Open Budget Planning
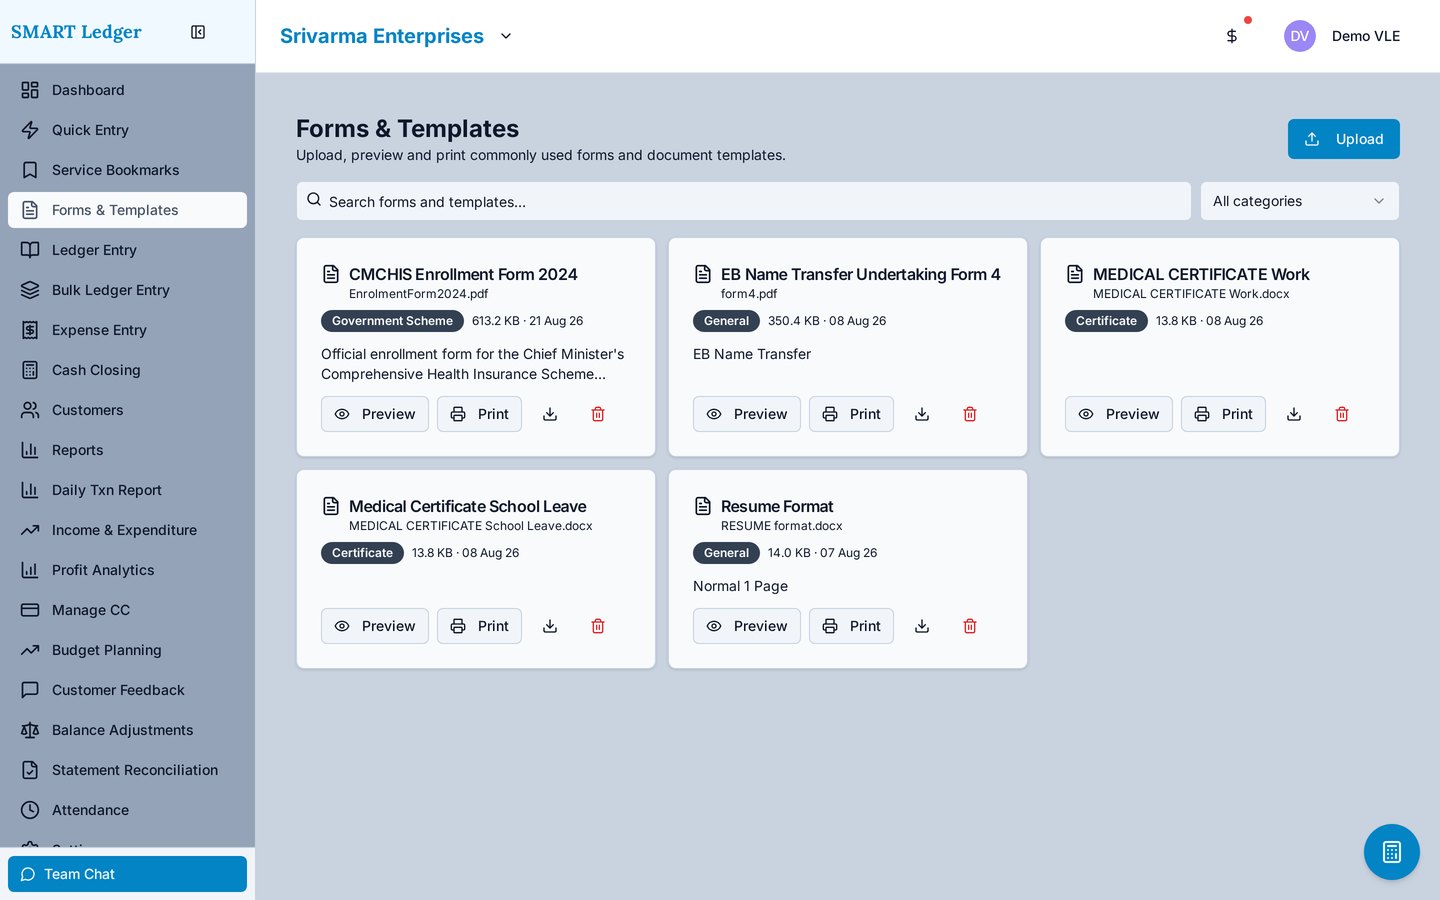1440x900 pixels. click(x=127, y=650)
